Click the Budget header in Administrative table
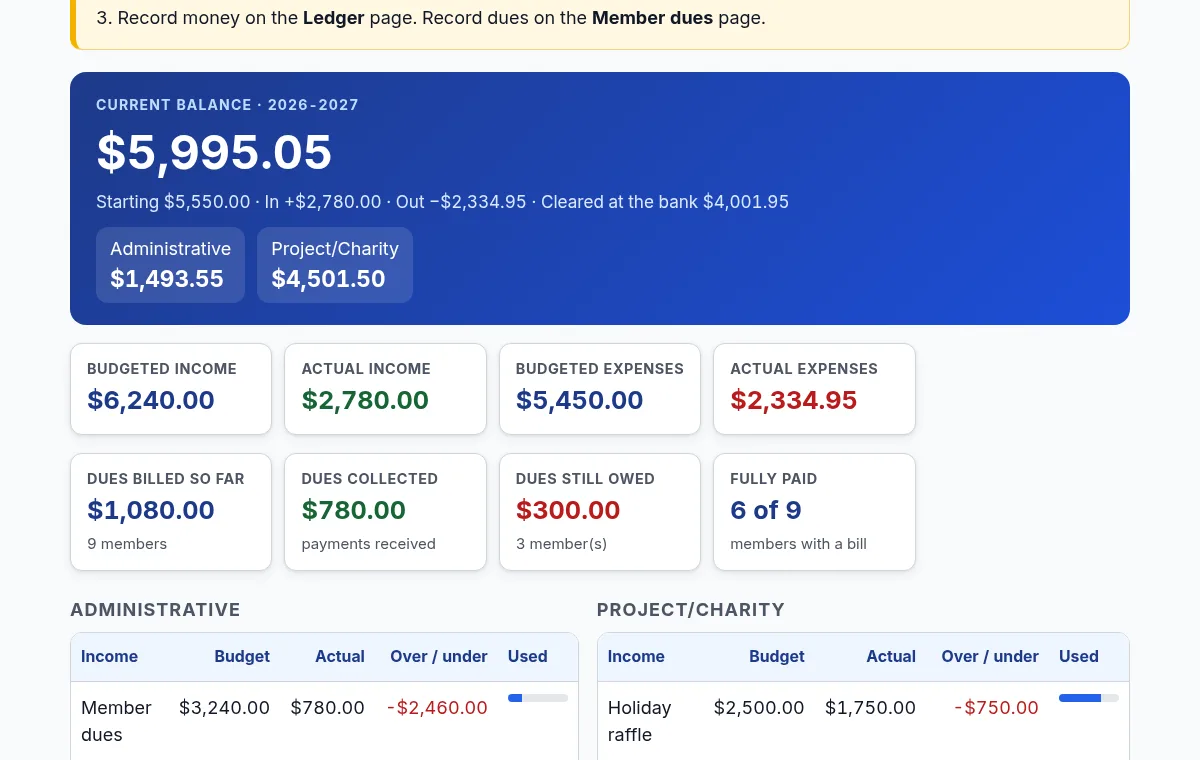 click(x=242, y=657)
